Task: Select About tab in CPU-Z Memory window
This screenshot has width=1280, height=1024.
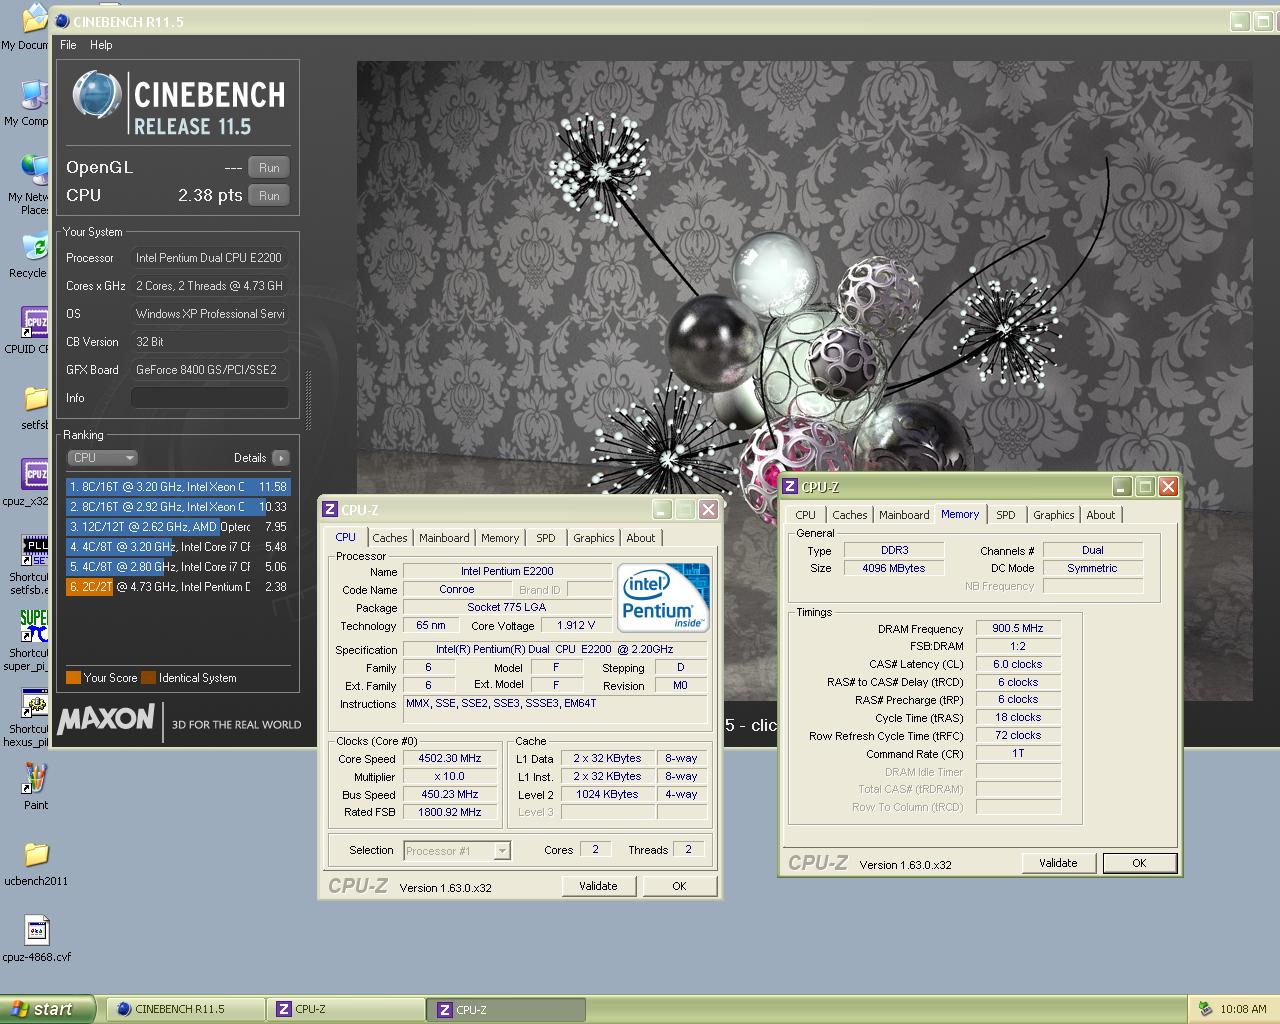Action: coord(1101,515)
